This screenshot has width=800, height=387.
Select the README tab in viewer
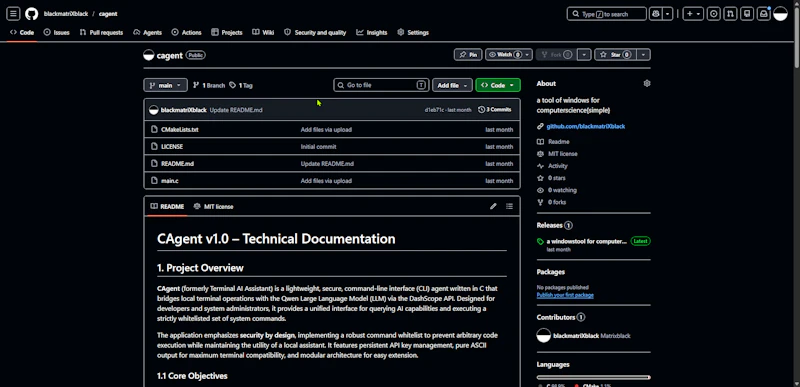pyautogui.click(x=167, y=207)
